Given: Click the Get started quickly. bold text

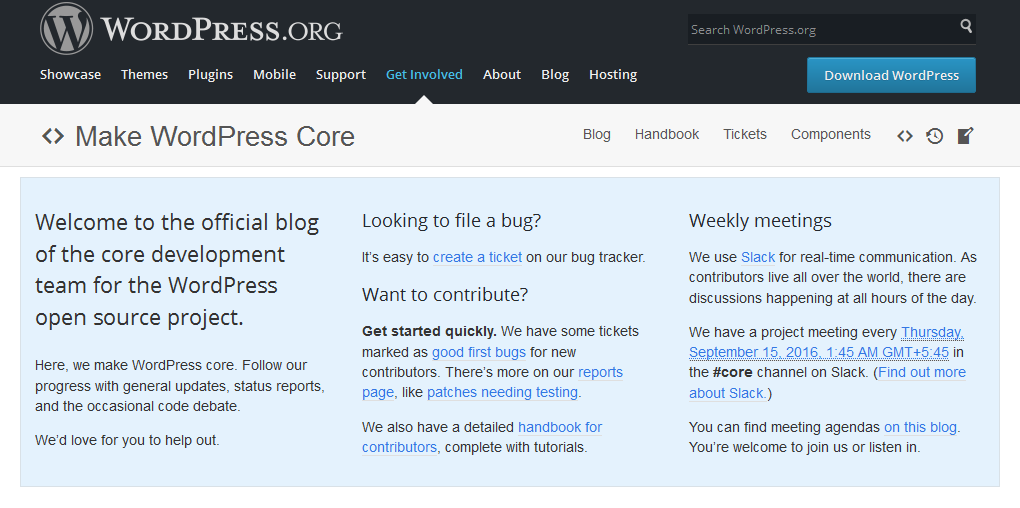Looking at the screenshot, I should (429, 331).
